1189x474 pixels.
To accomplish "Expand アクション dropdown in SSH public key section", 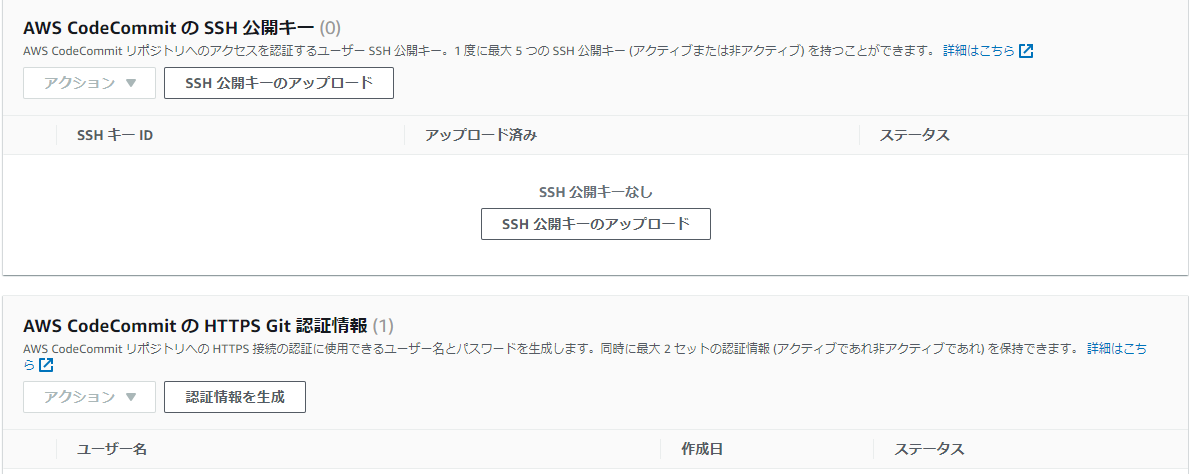I will (89, 83).
